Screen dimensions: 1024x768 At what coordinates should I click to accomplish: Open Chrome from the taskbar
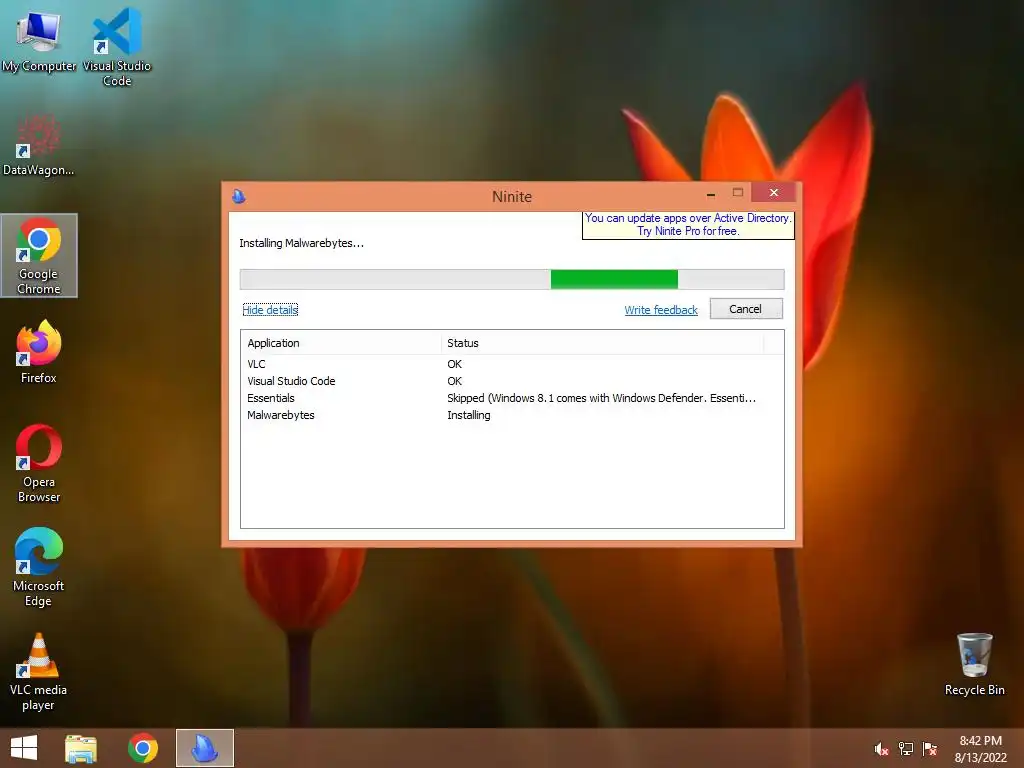tap(142, 748)
